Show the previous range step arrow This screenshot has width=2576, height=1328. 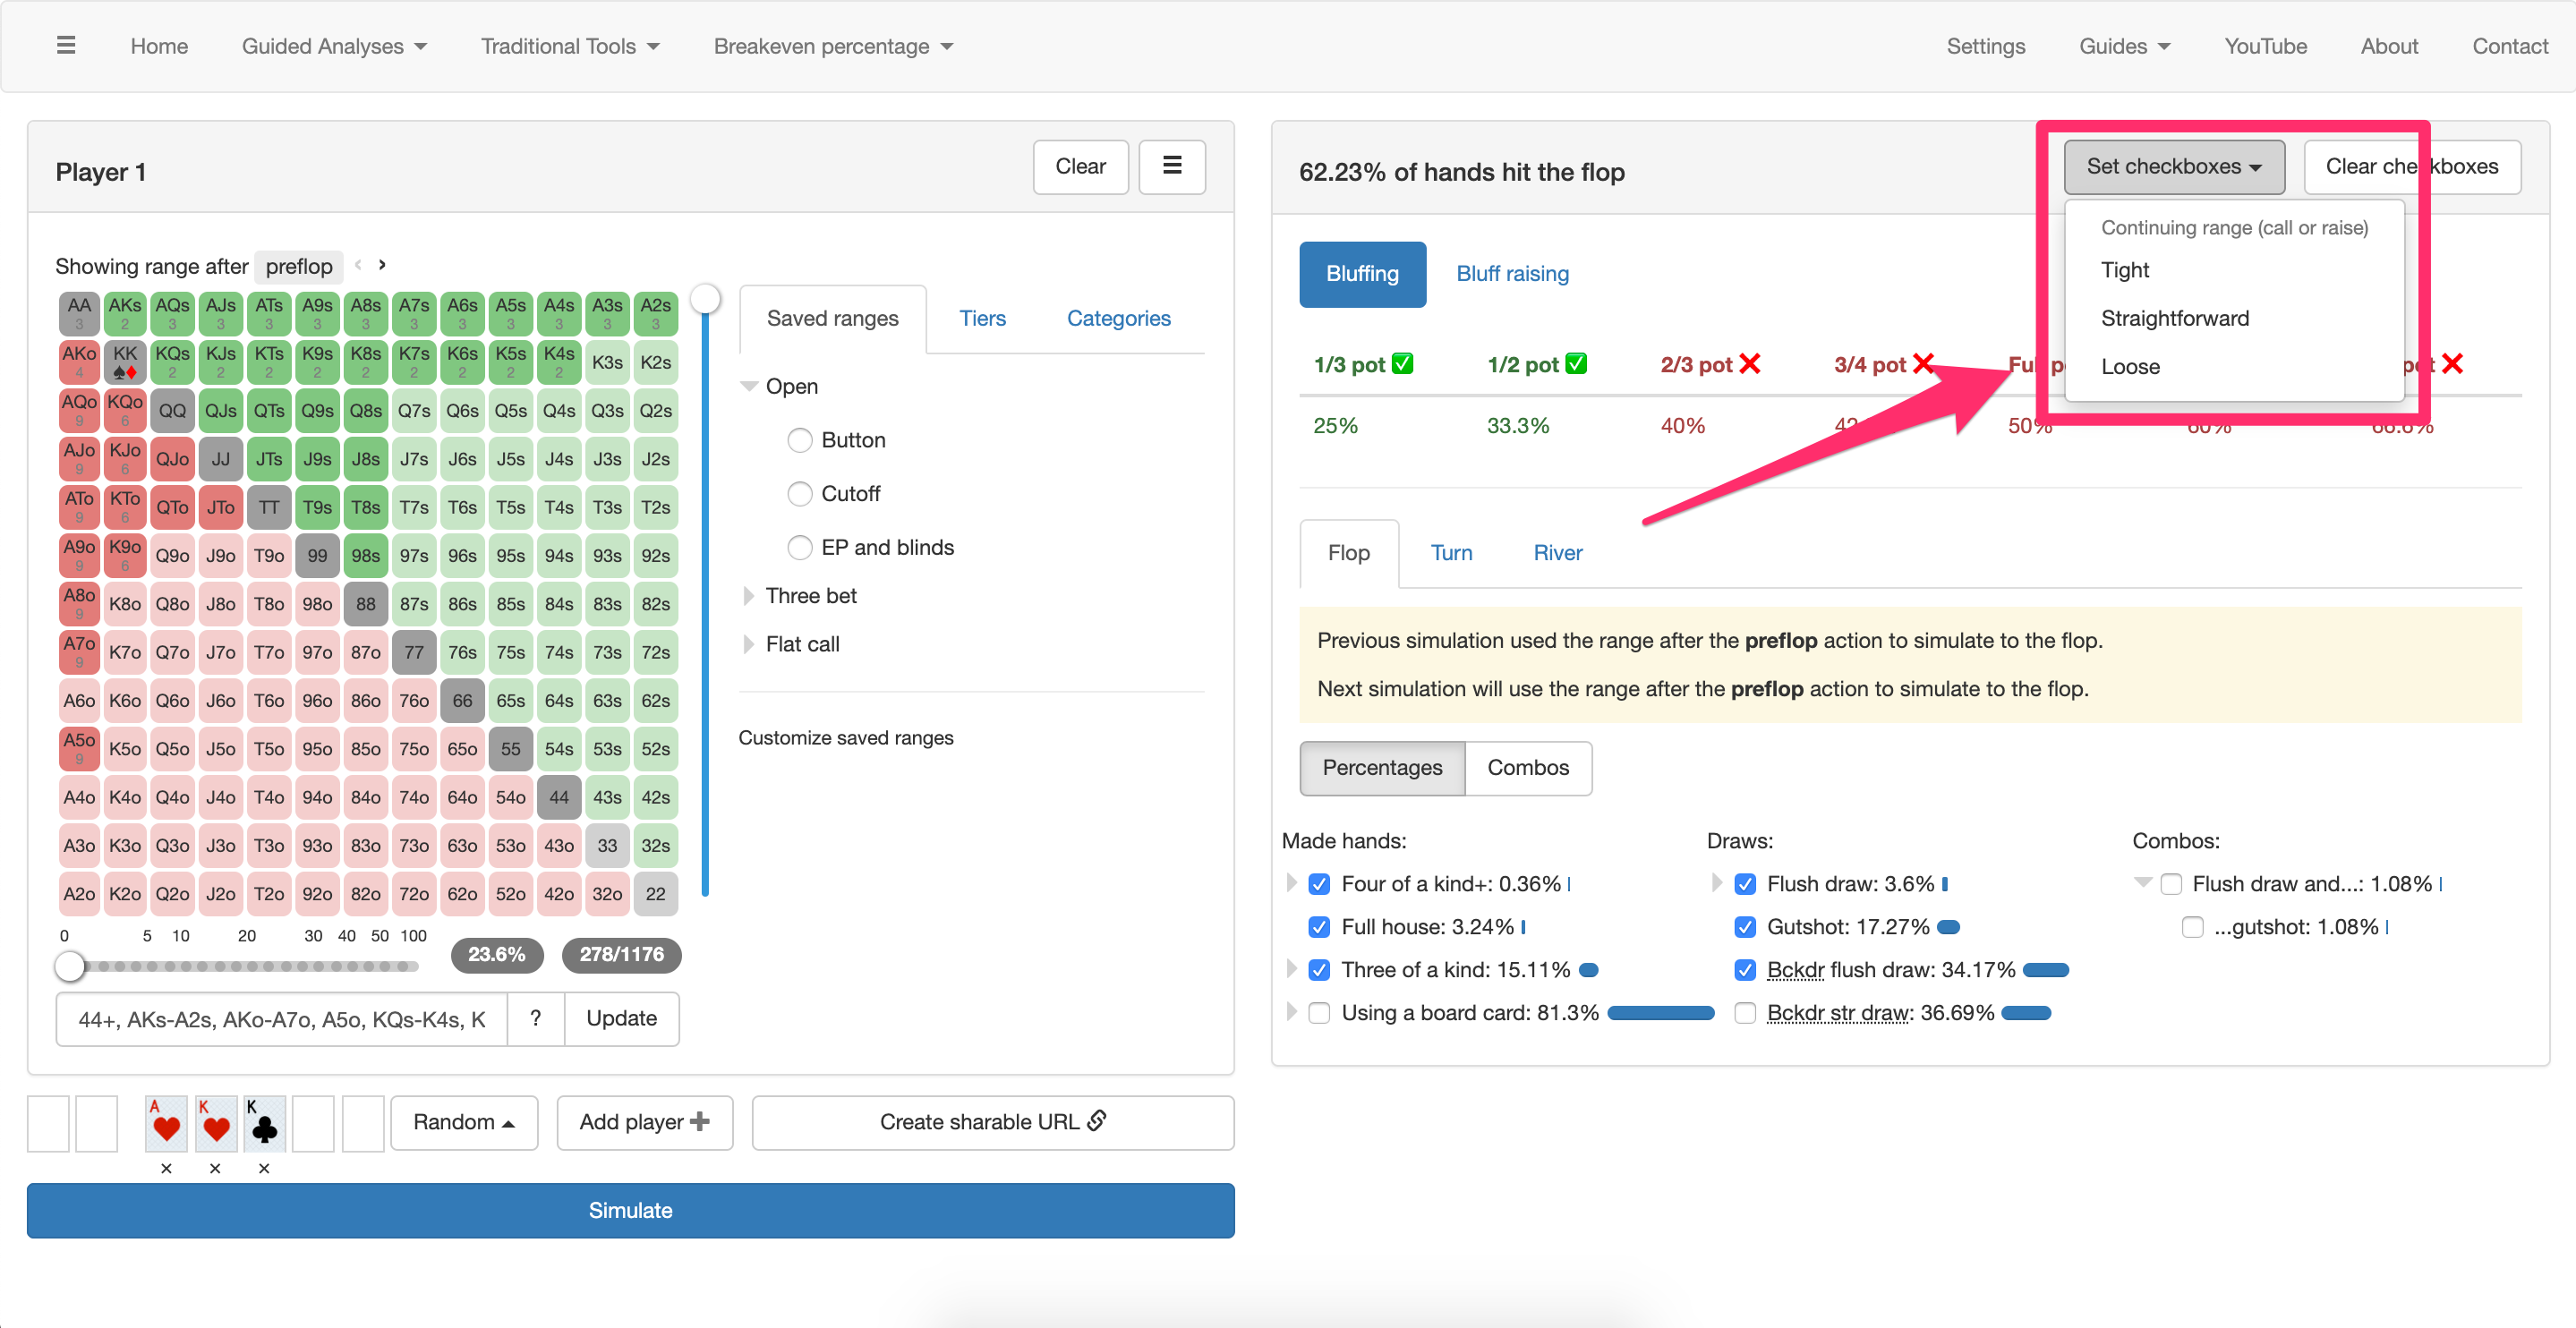pos(358,266)
